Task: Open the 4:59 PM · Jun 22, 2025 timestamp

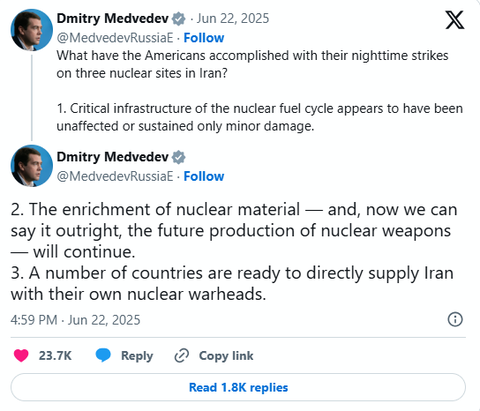Action: tap(75, 320)
